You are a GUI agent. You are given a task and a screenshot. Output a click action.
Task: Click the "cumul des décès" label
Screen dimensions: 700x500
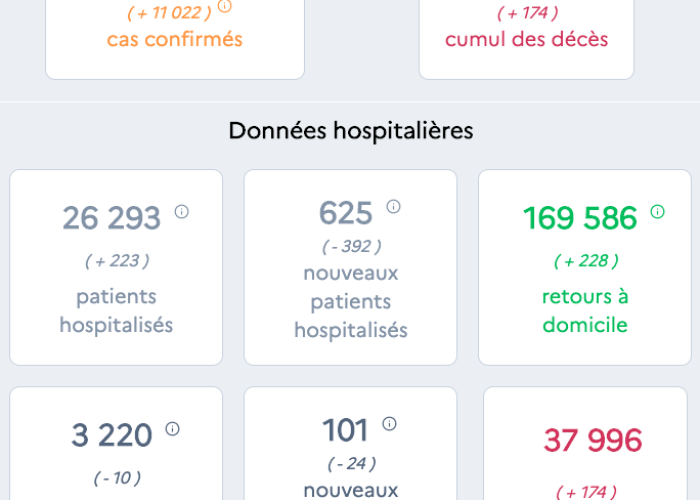pos(526,40)
